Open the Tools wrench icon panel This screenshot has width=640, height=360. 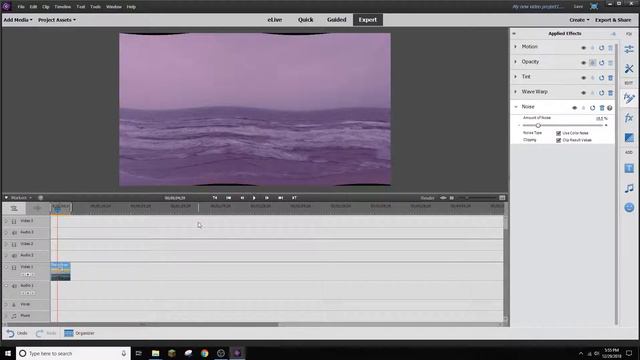629,69
